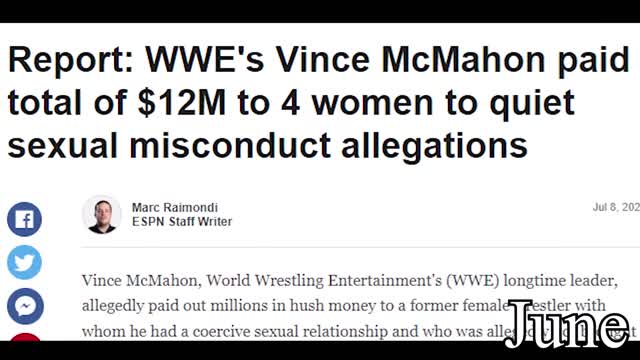Click the partially visible red share icon

tap(24, 337)
